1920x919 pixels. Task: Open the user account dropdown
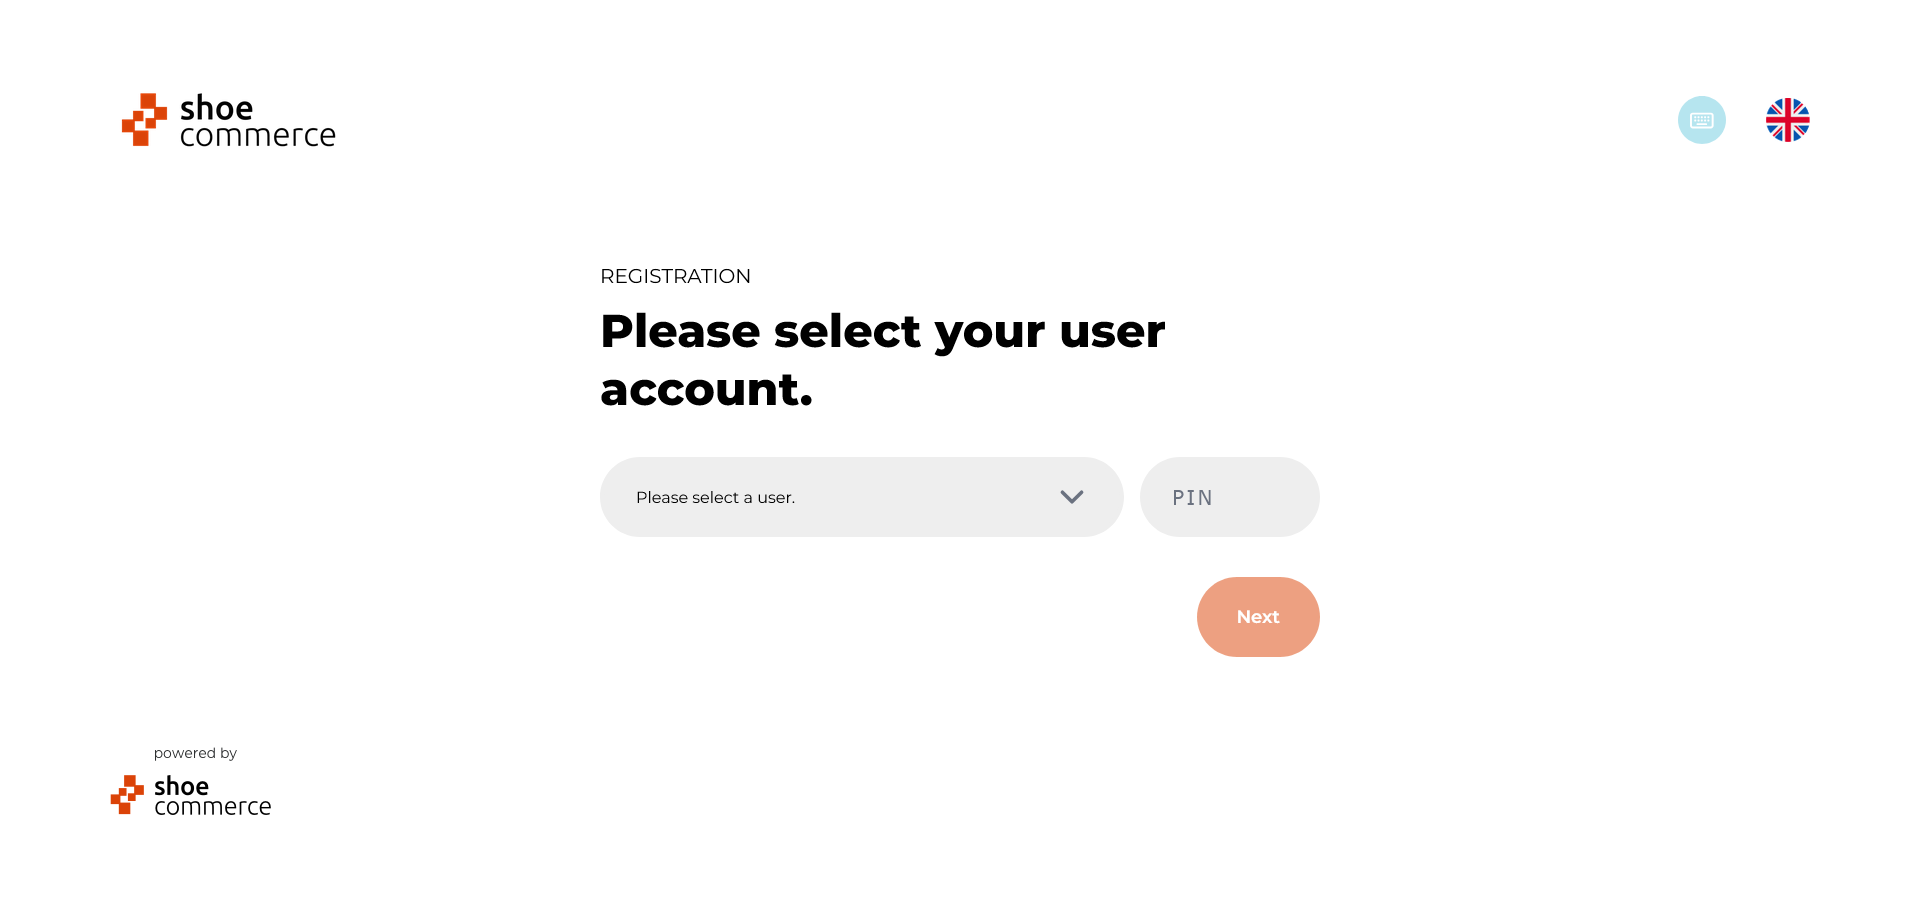[x=860, y=497]
